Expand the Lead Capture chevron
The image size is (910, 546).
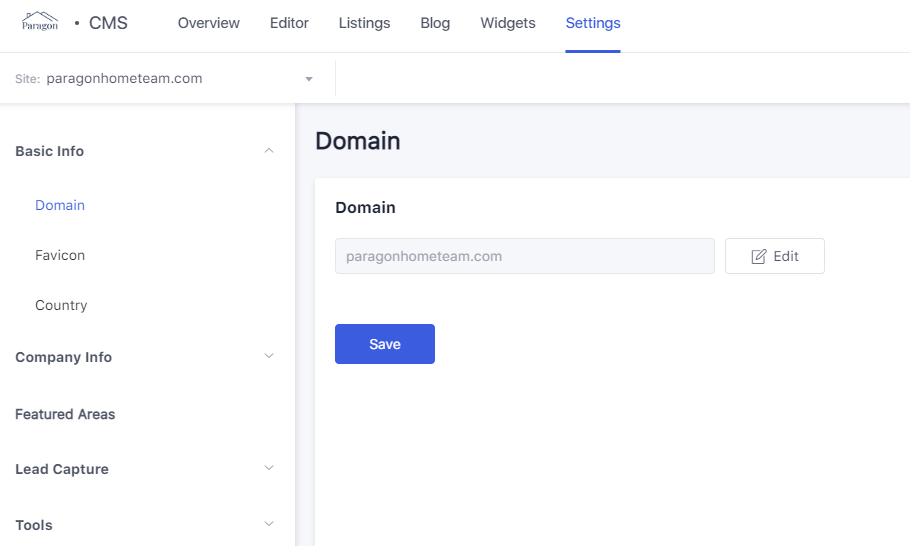click(269, 468)
